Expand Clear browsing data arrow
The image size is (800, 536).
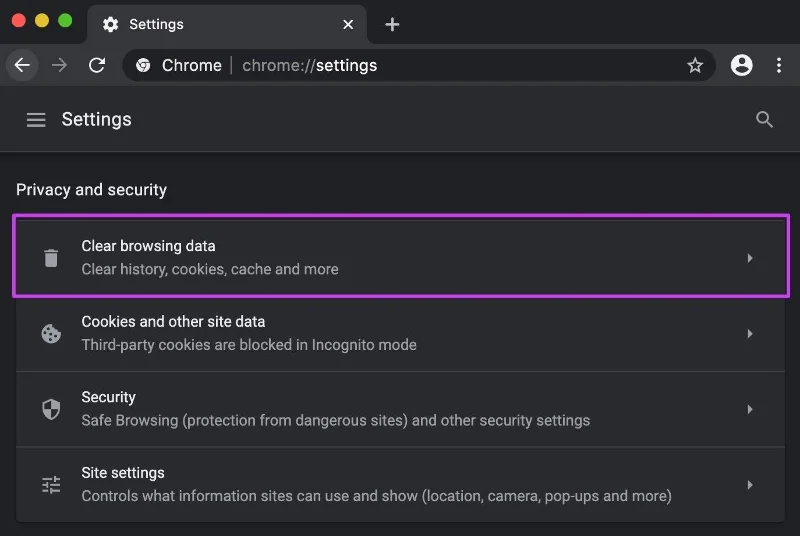(x=749, y=258)
